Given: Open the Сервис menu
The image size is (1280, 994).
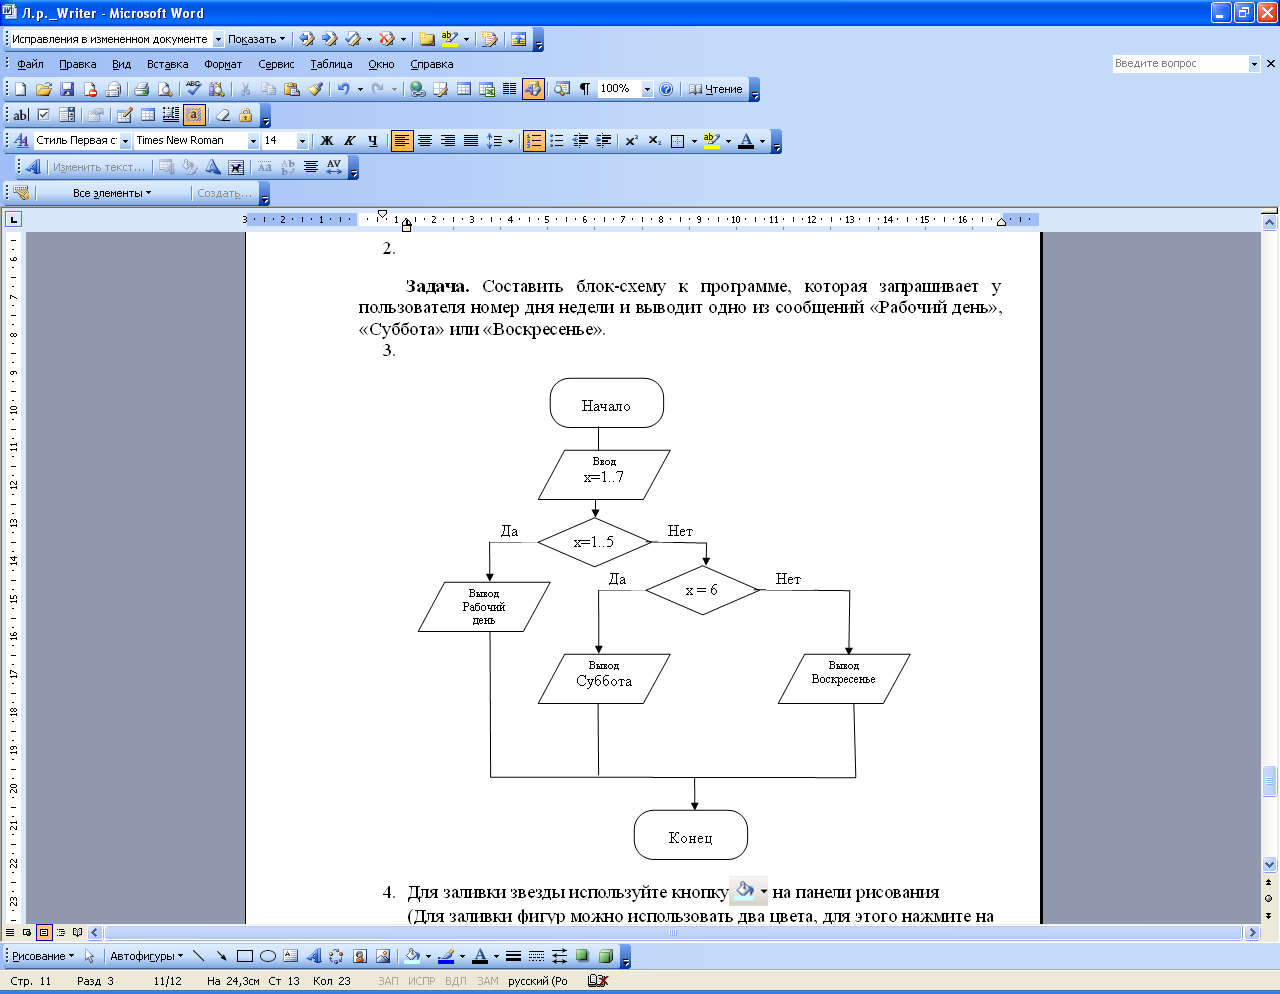Looking at the screenshot, I should pos(276,64).
